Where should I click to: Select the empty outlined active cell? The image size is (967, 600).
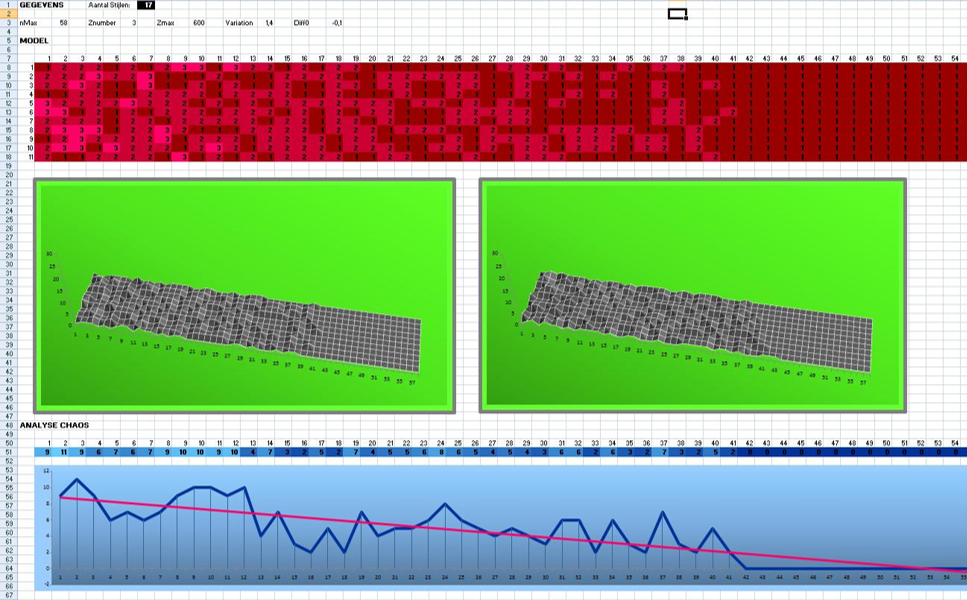pos(677,14)
